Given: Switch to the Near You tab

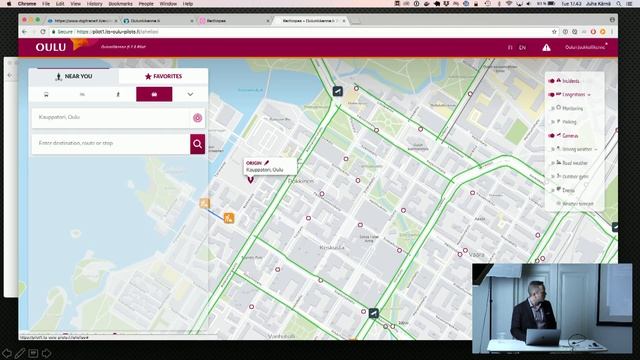Looking at the screenshot, I should (74, 76).
